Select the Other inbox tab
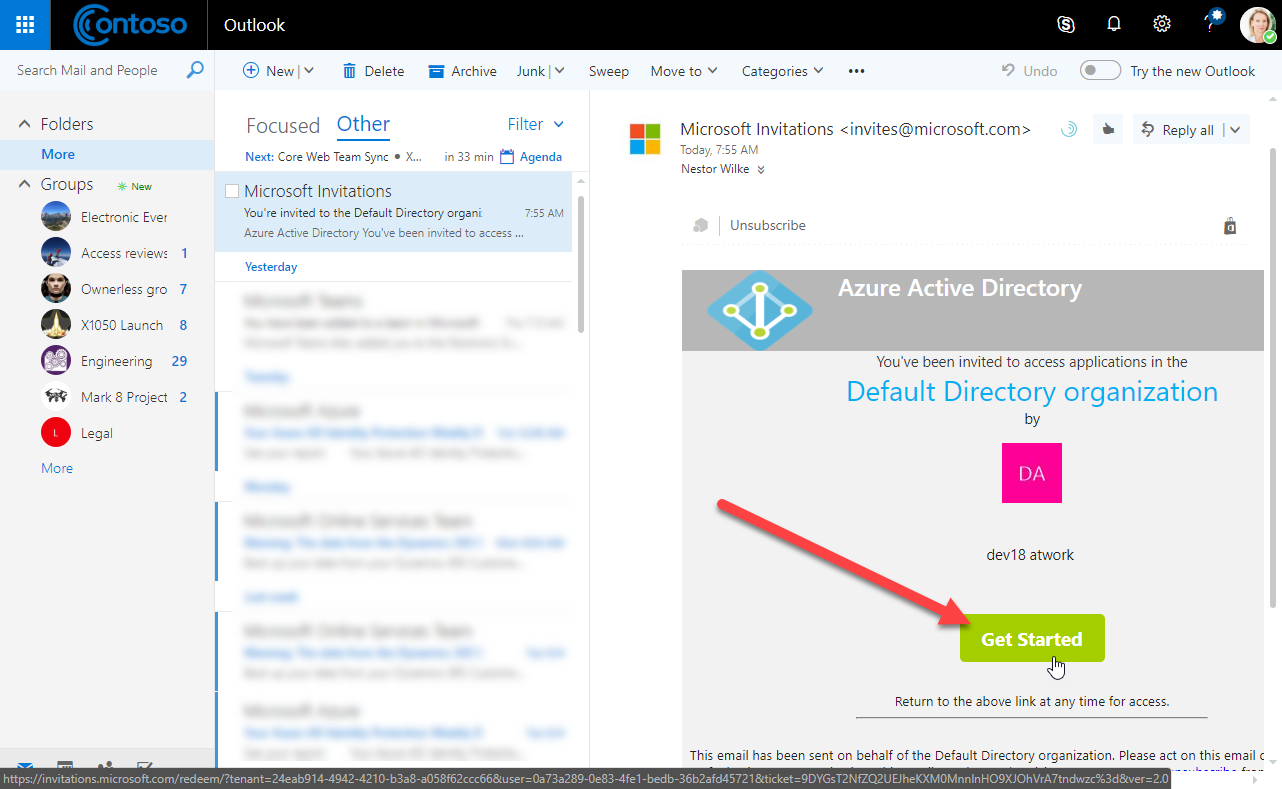This screenshot has width=1282, height=789. (x=363, y=124)
